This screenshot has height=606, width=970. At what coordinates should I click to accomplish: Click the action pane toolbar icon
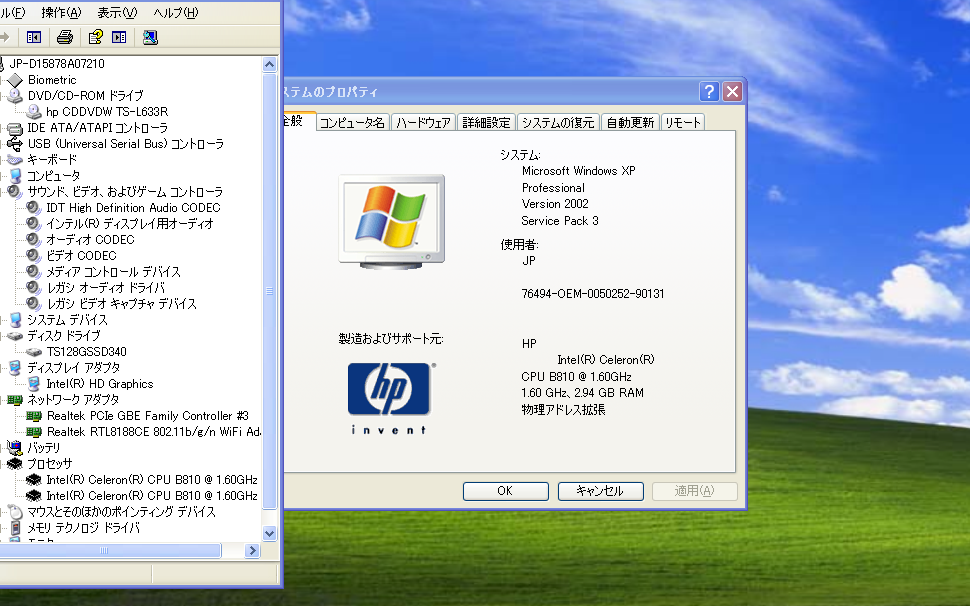tap(119, 38)
